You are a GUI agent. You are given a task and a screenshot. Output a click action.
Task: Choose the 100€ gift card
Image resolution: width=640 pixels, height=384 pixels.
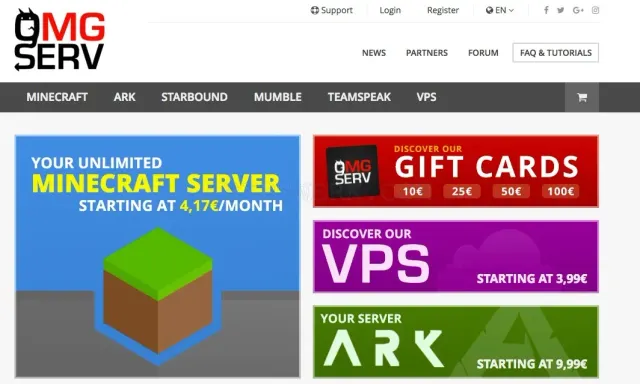point(560,191)
